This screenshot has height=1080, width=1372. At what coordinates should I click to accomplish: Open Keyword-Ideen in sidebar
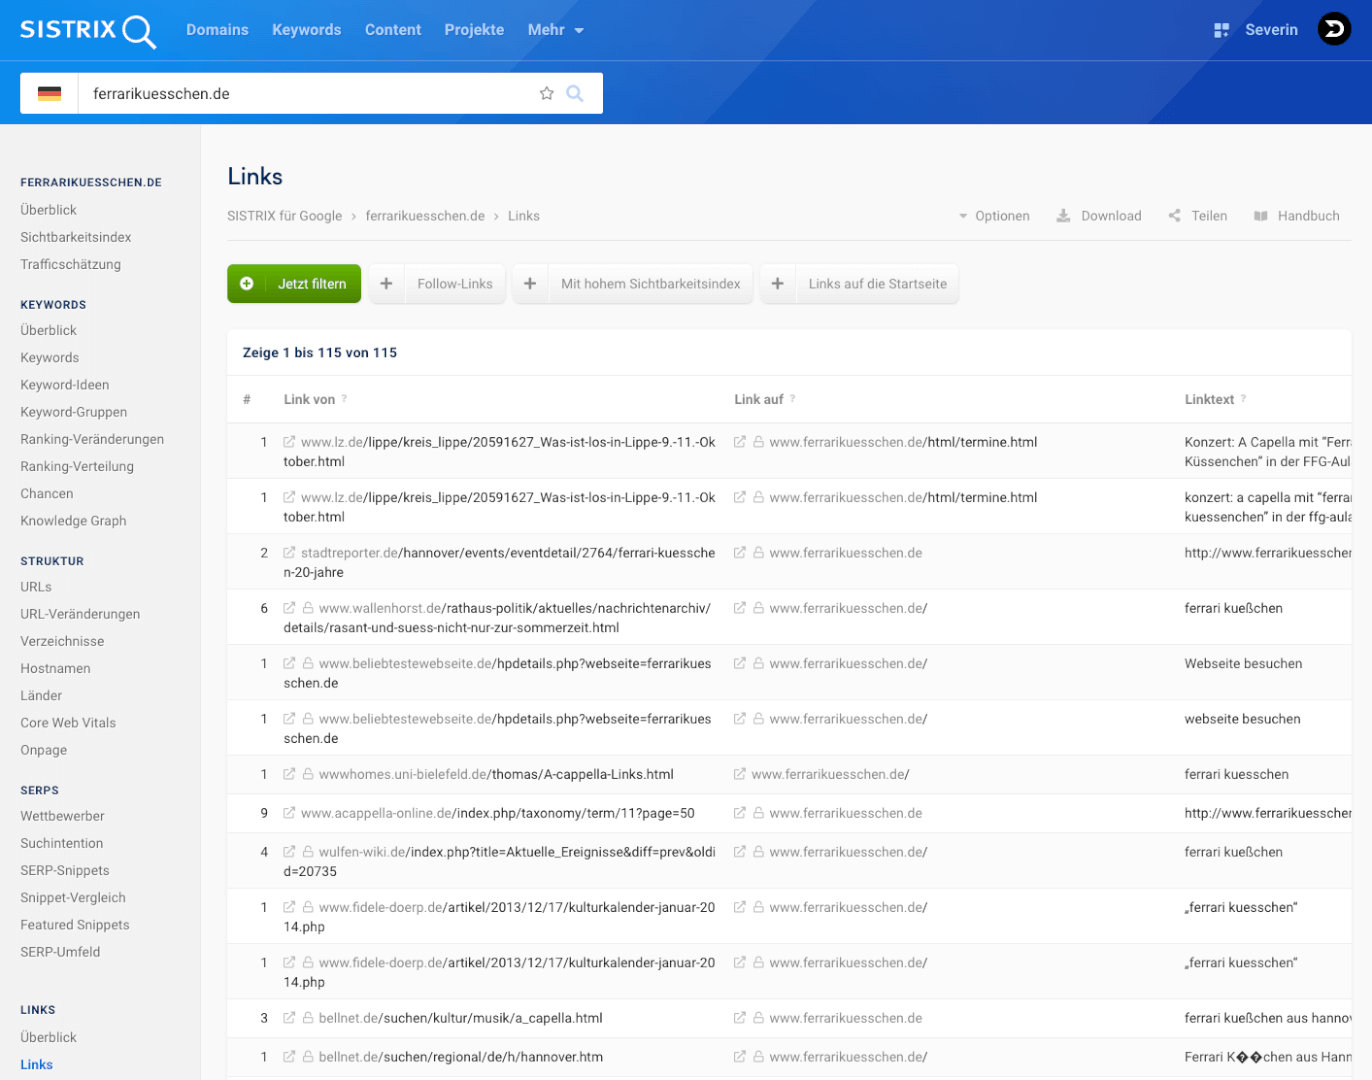(x=65, y=385)
